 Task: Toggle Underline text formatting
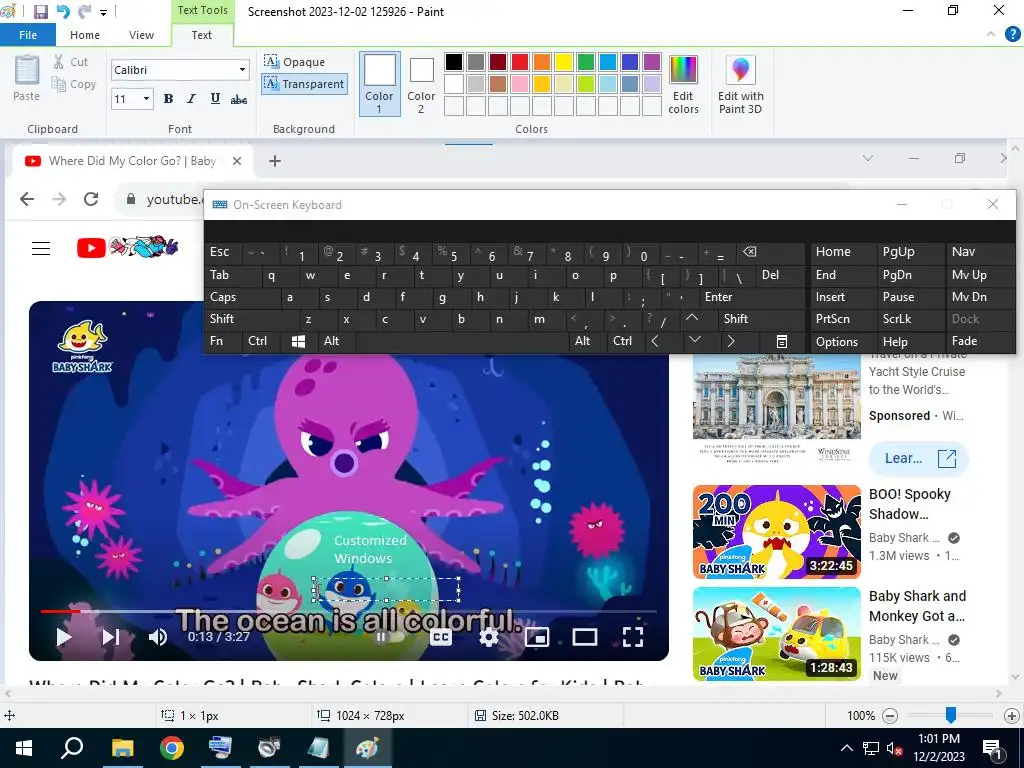click(215, 99)
